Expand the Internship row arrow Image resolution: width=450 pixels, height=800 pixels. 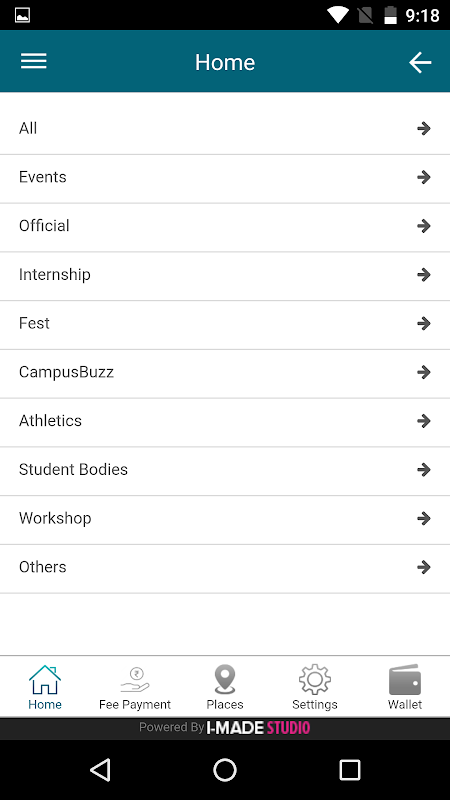423,274
